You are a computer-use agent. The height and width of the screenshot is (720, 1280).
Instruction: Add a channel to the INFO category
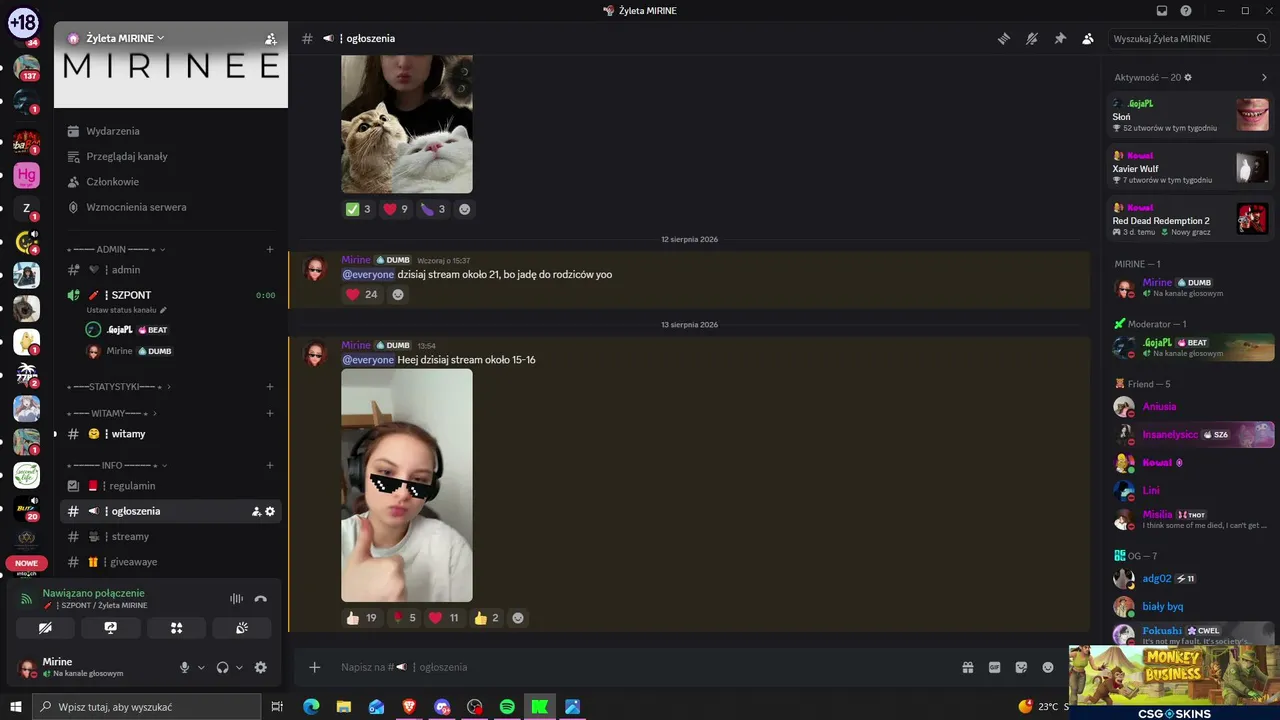[270, 465]
